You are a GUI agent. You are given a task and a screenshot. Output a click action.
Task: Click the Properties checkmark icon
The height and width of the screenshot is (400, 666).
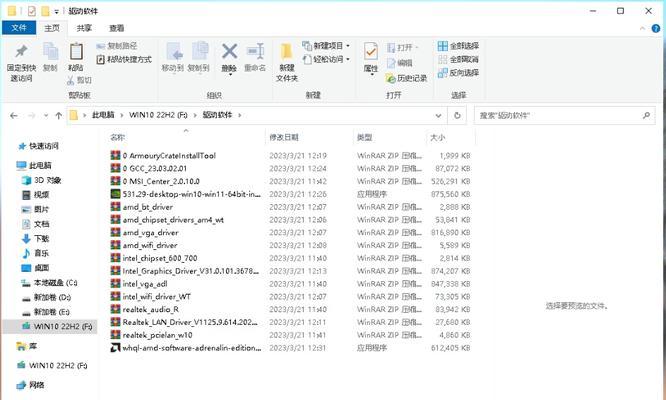tap(371, 51)
